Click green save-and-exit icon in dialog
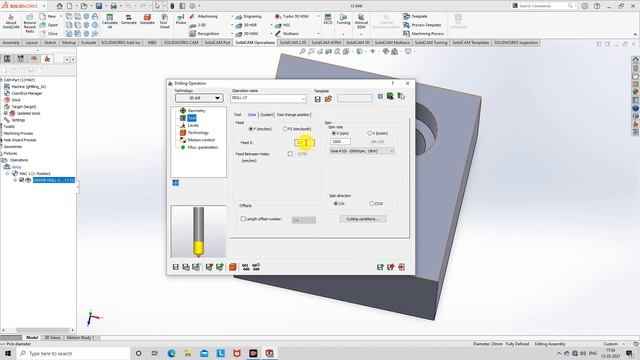The image size is (640, 360). [x=380, y=267]
